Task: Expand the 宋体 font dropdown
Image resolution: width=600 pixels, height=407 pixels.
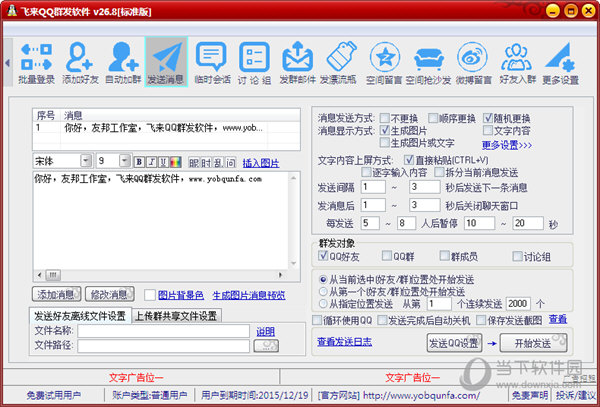Action: pos(86,161)
